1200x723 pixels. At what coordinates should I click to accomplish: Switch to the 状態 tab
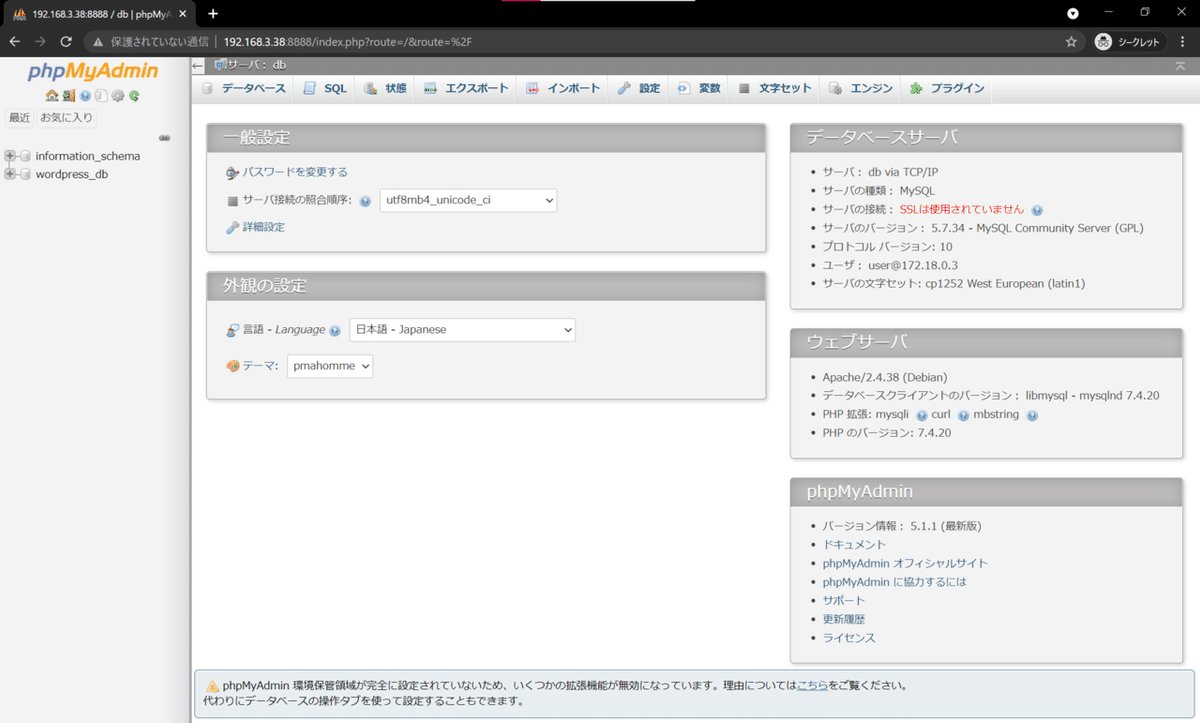[386, 88]
